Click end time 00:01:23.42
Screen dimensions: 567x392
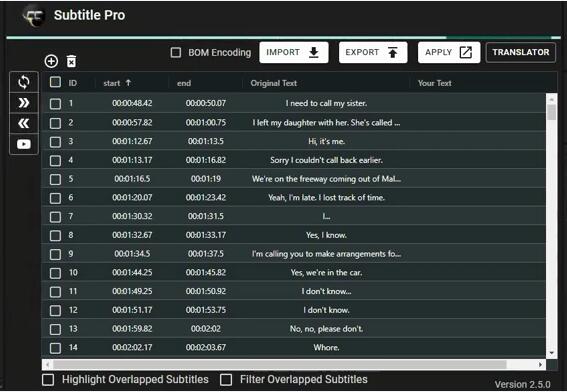pyautogui.click(x=205, y=198)
